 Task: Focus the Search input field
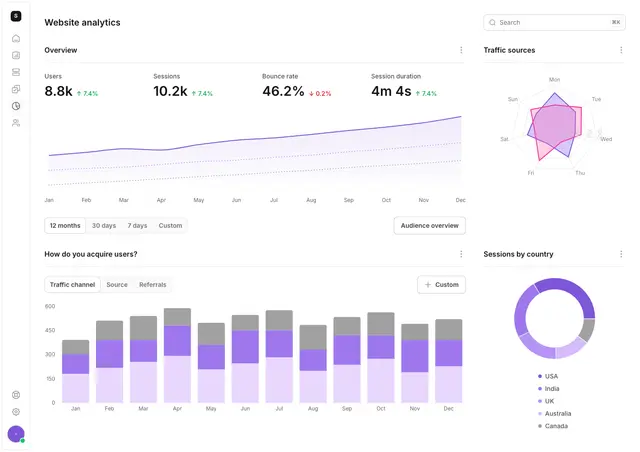(554, 22)
